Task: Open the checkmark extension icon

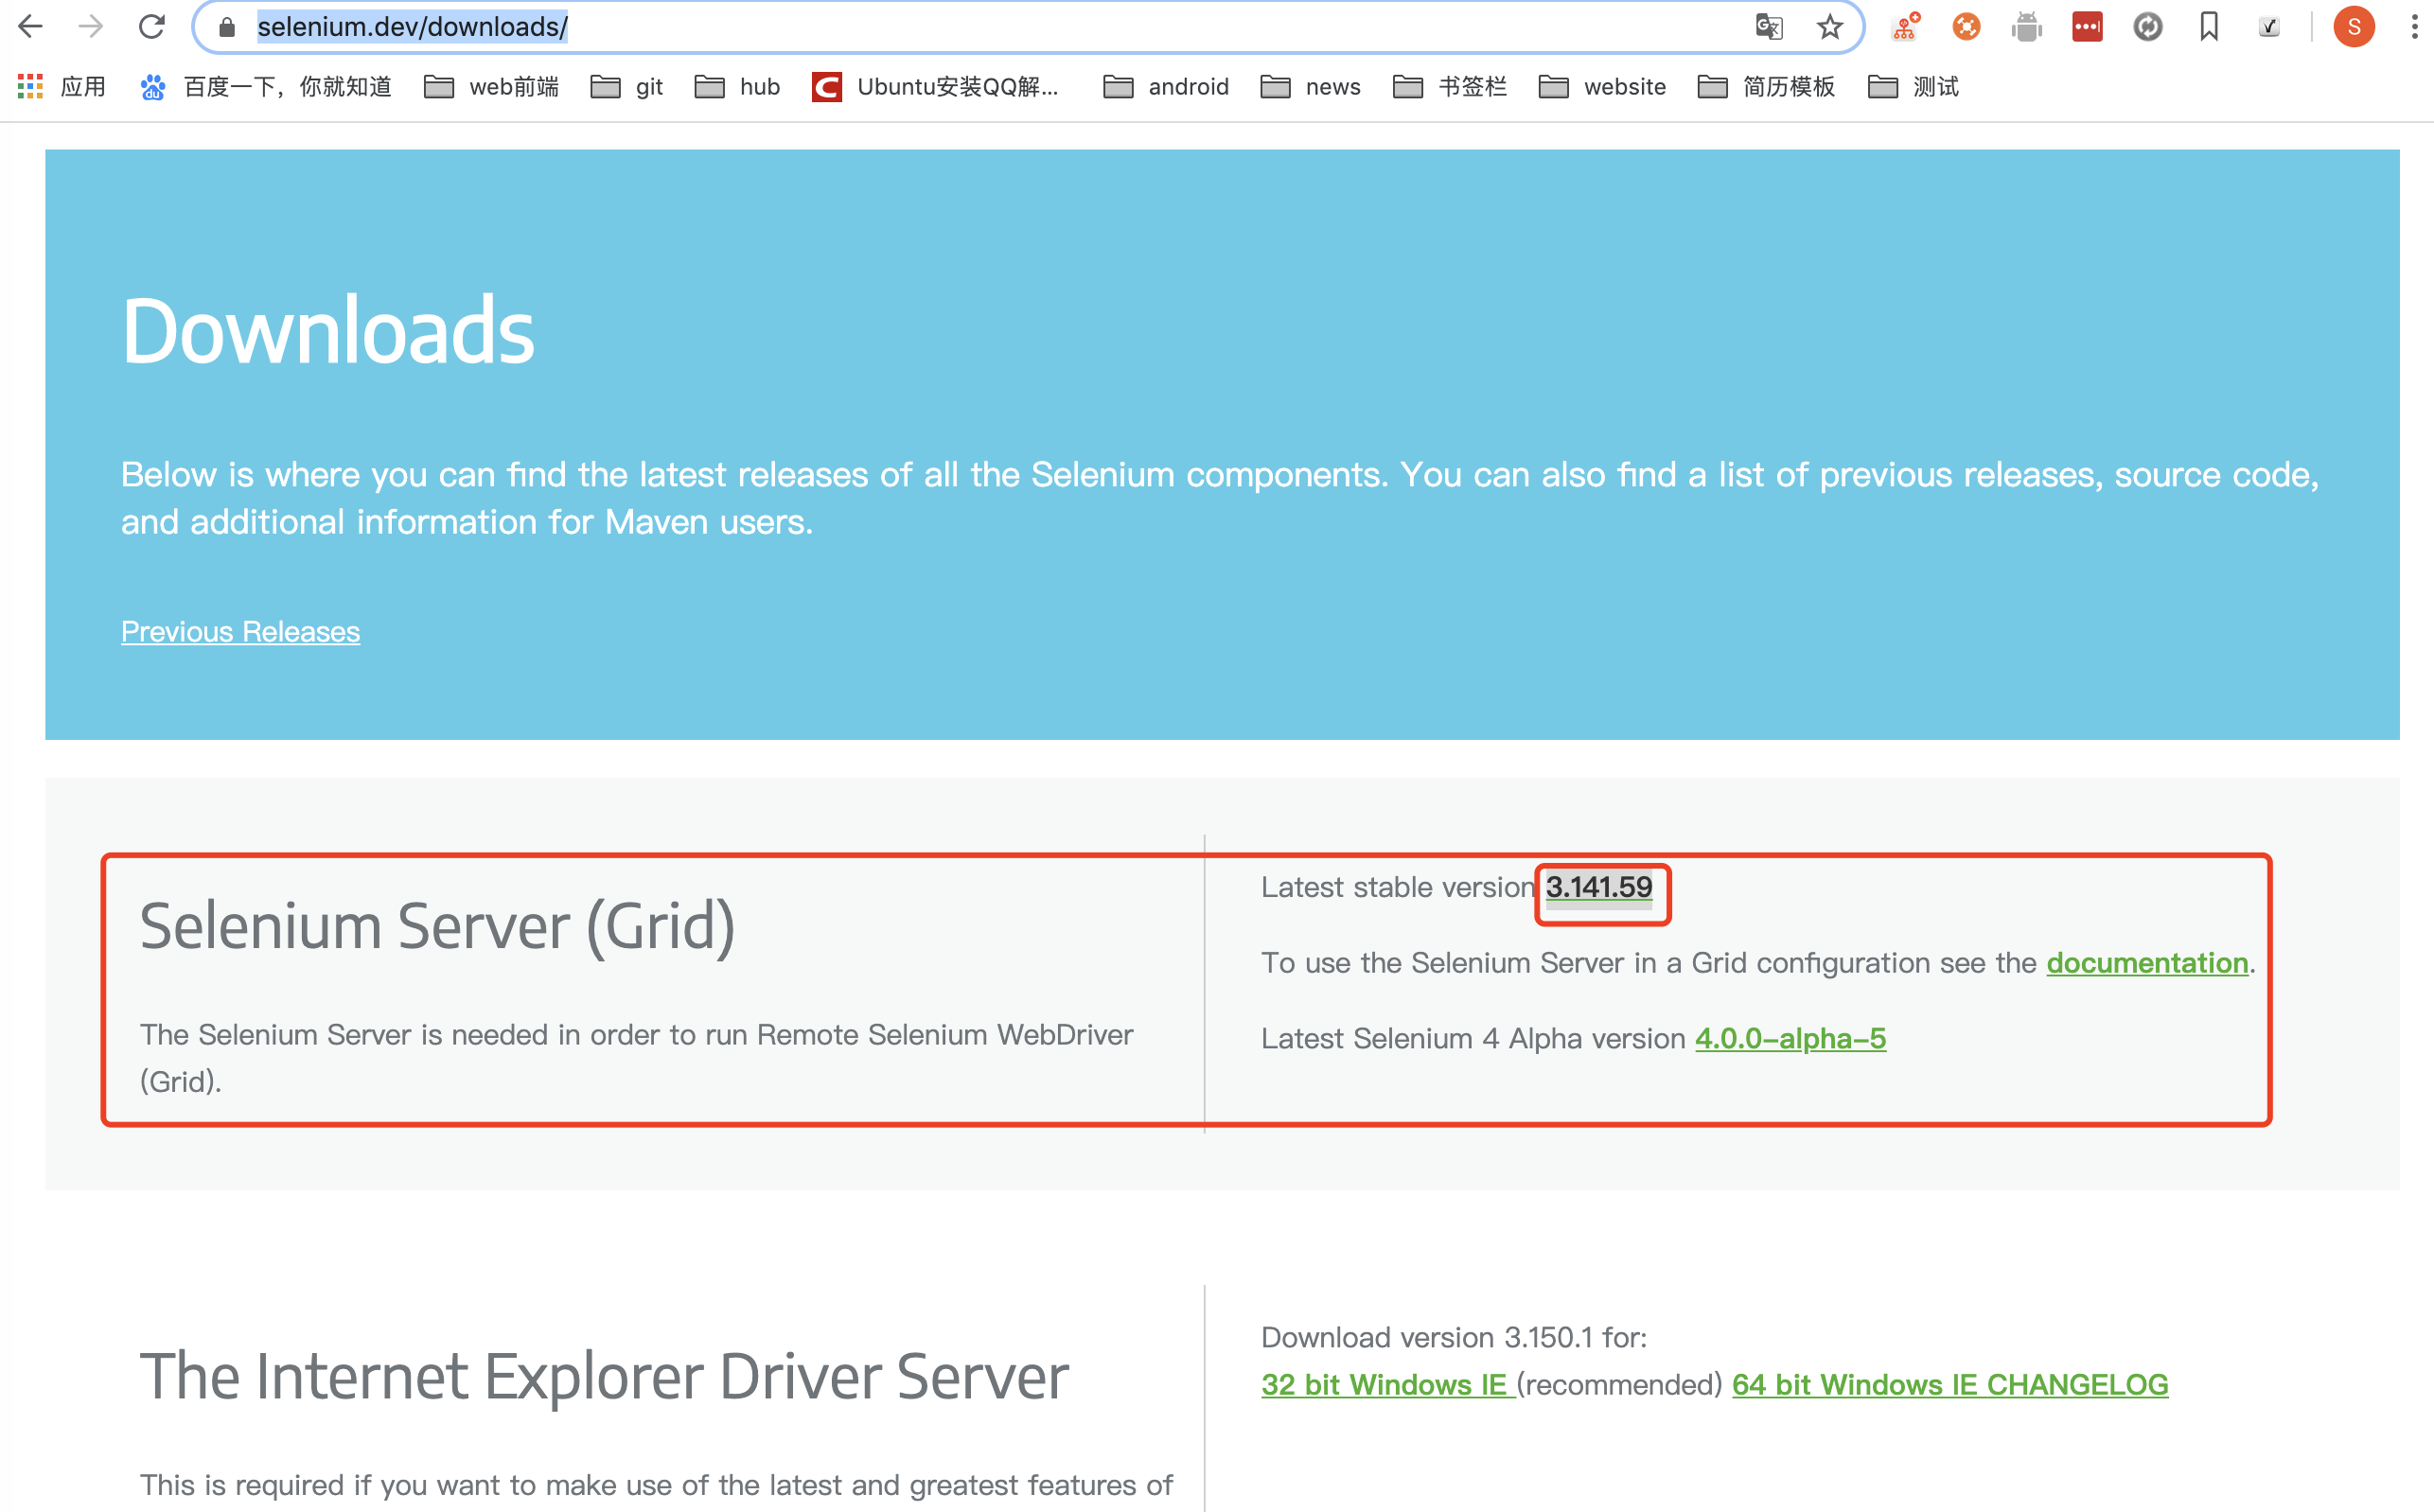Action: 2269,27
